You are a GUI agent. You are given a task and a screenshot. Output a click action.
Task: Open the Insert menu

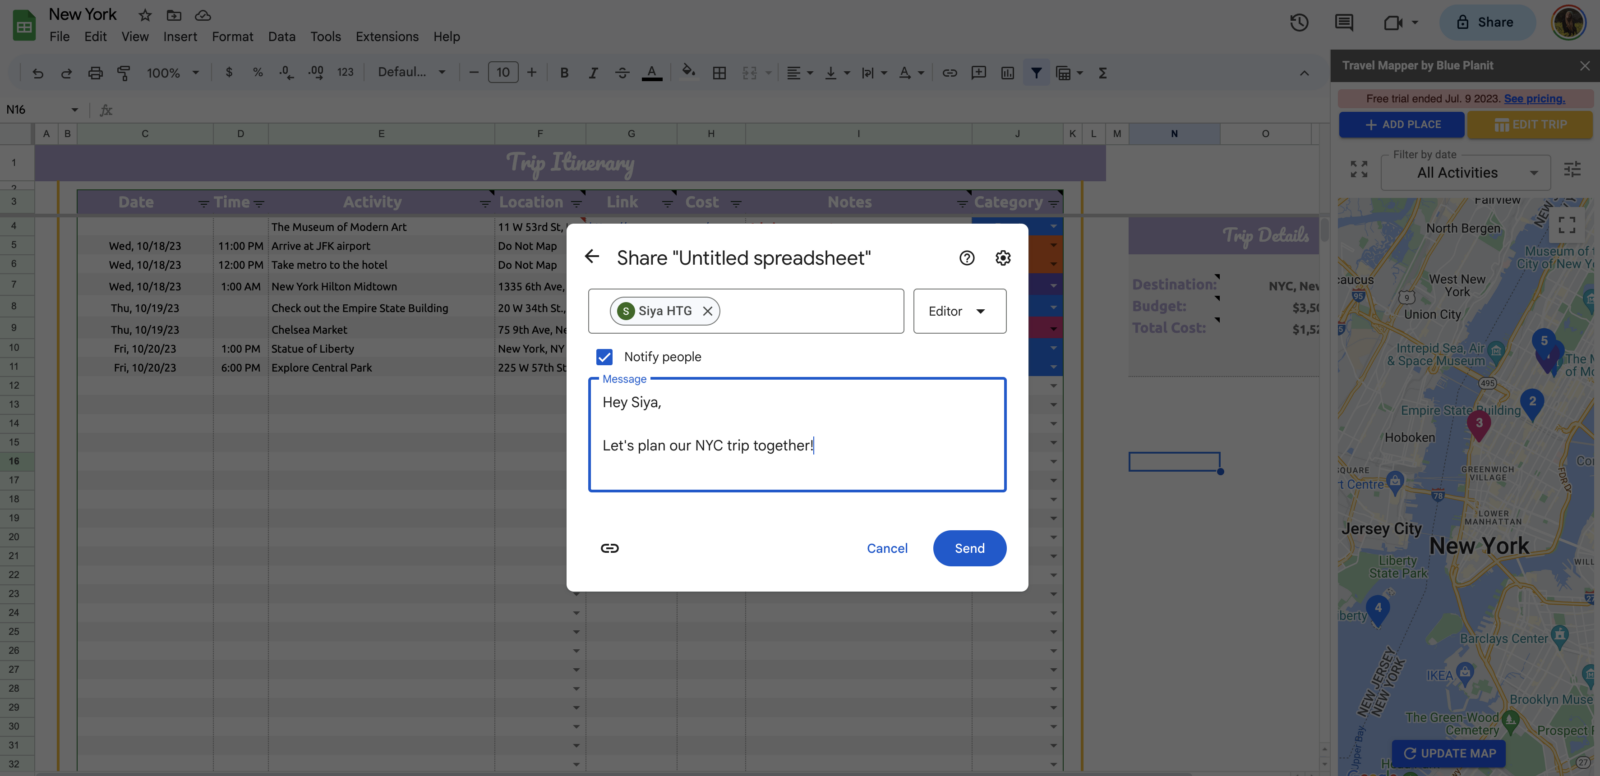(x=180, y=37)
